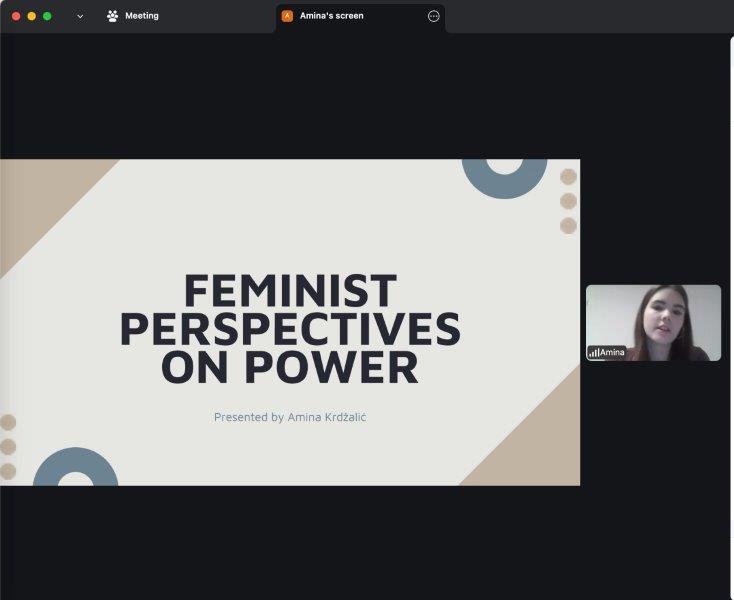Click bottom beige dot on slide's left edge
Image resolution: width=734 pixels, height=600 pixels.
(x=8, y=471)
